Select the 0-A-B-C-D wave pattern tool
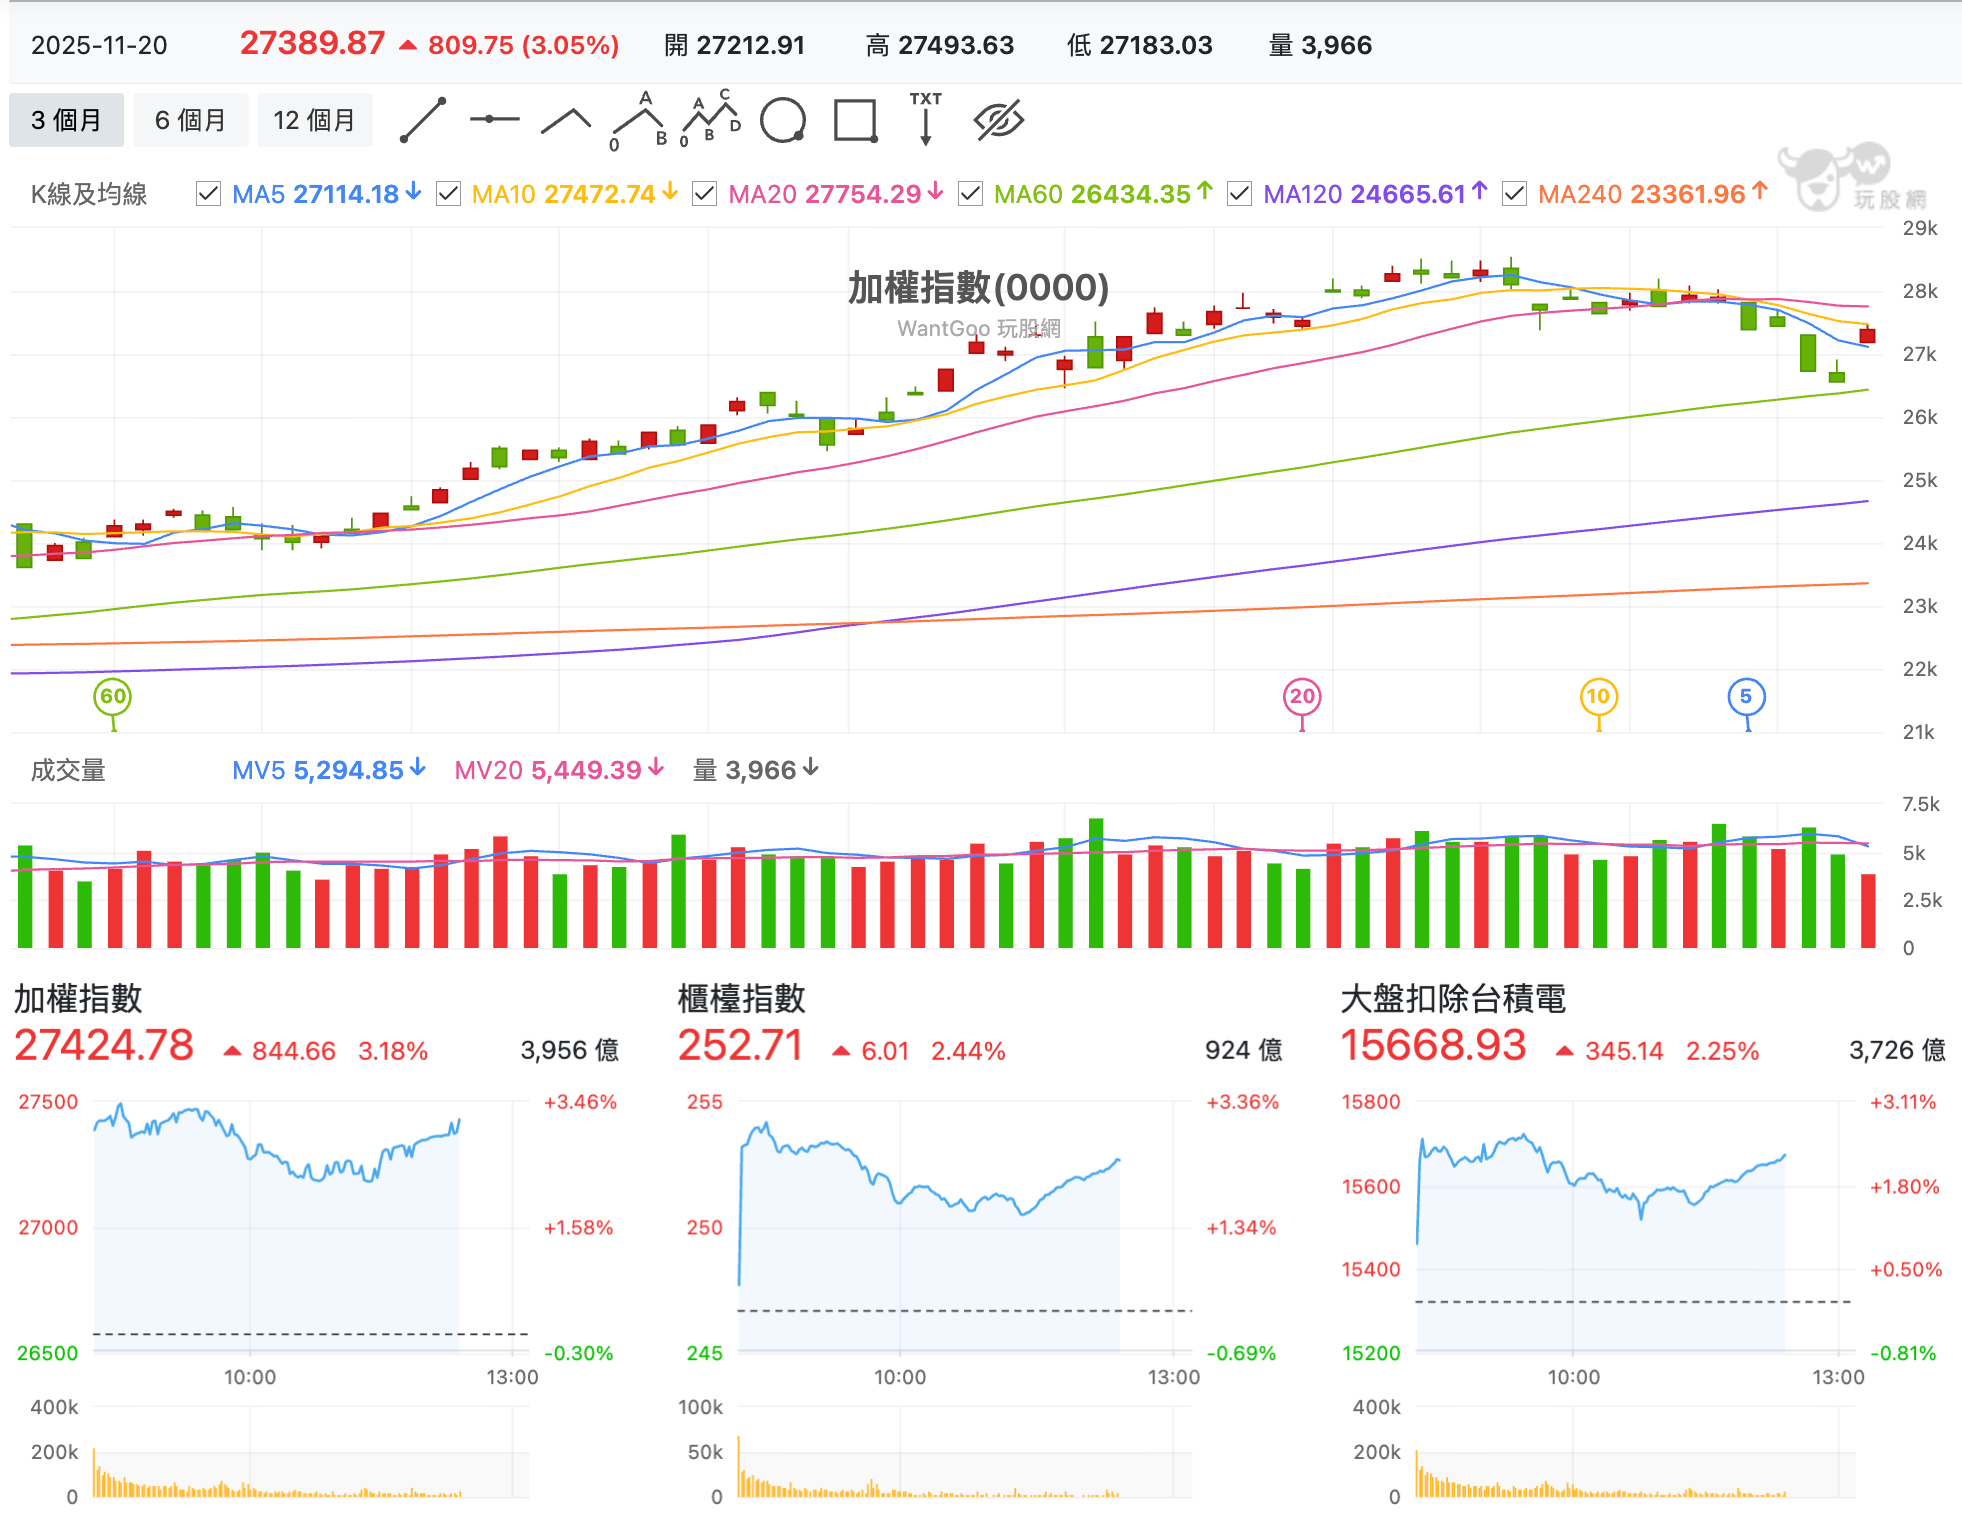 [x=711, y=120]
